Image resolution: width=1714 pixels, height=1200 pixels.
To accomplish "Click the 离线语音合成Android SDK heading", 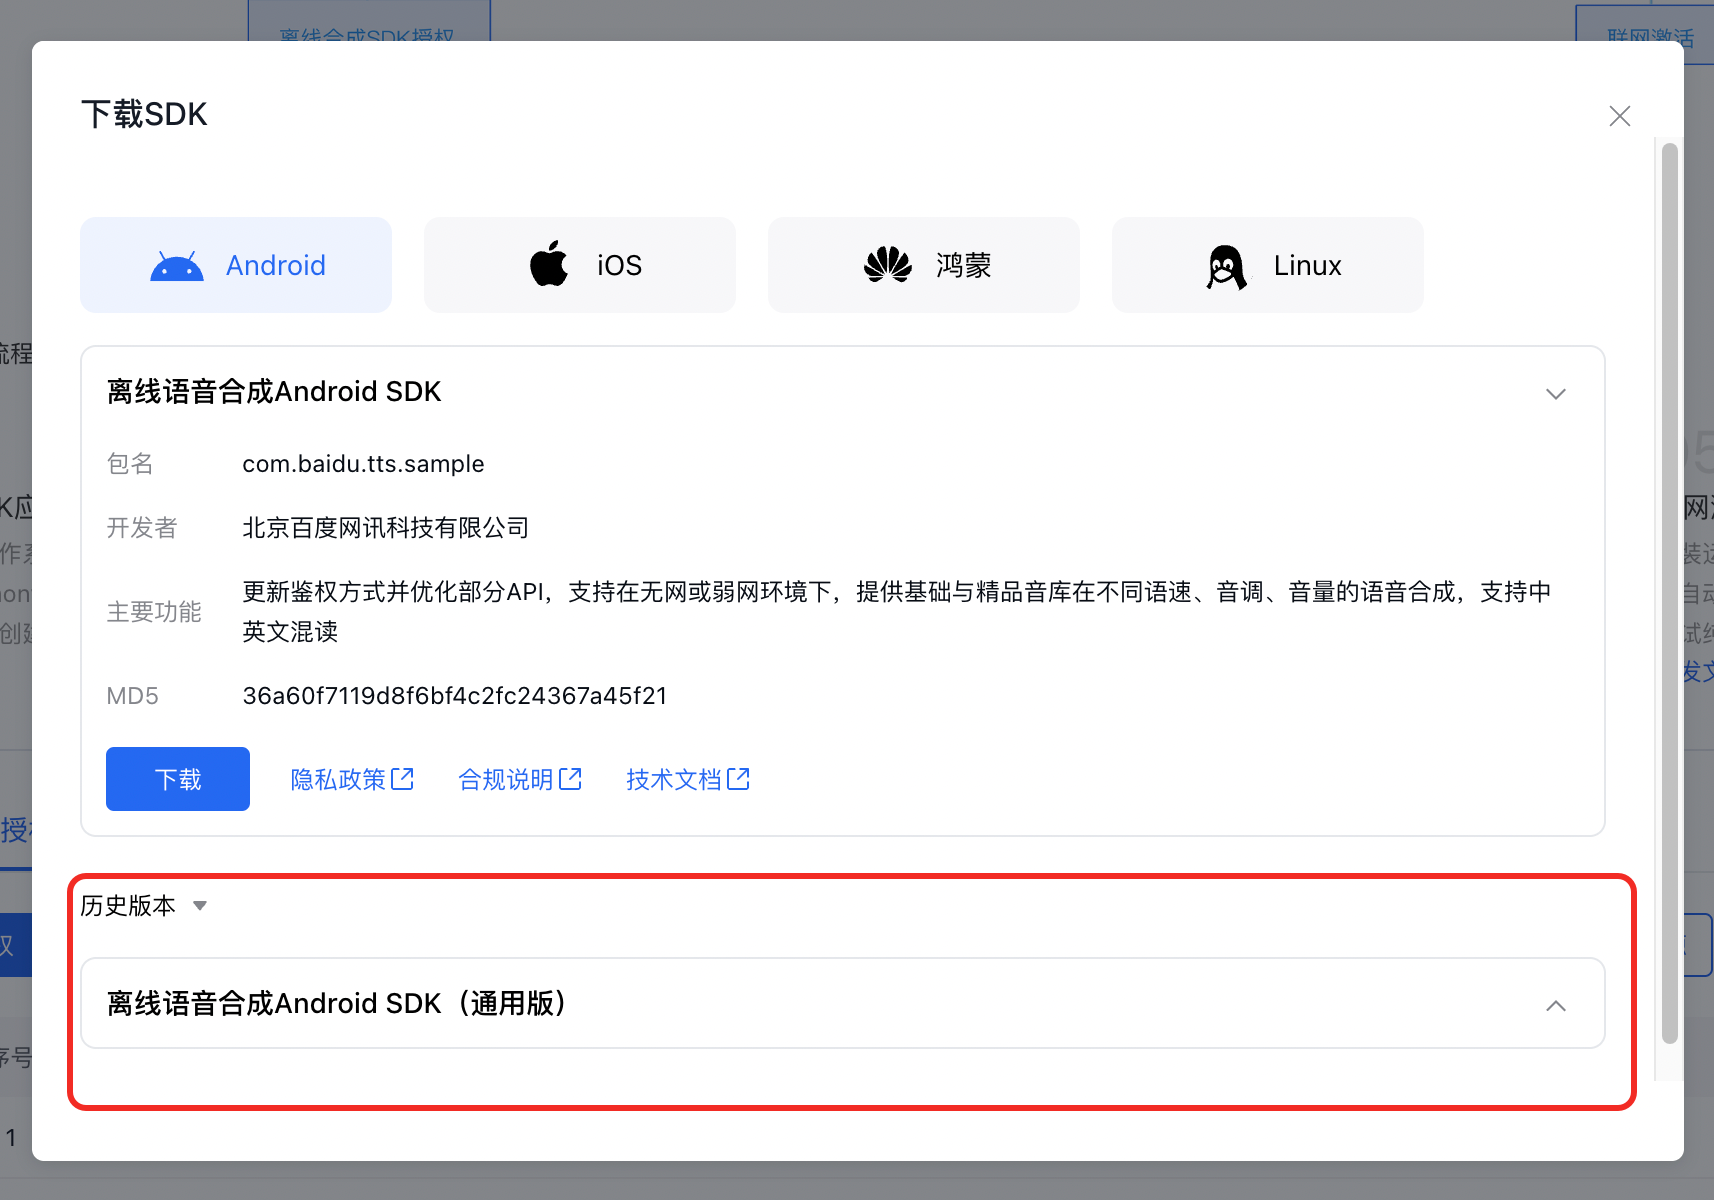I will coord(274,391).
